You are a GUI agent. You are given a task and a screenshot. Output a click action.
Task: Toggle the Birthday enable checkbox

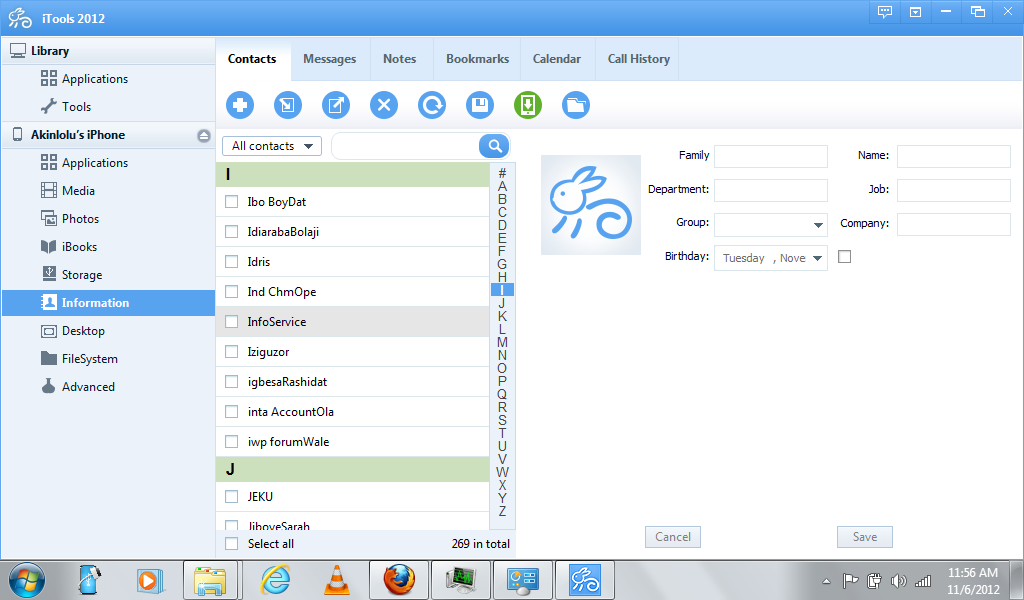[844, 257]
